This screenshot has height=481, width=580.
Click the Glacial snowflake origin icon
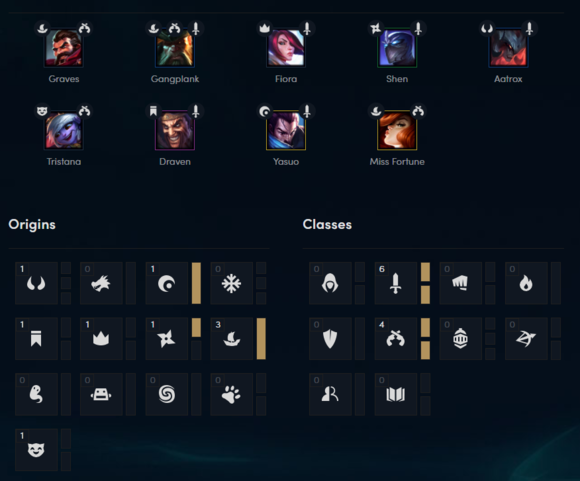[x=232, y=283]
